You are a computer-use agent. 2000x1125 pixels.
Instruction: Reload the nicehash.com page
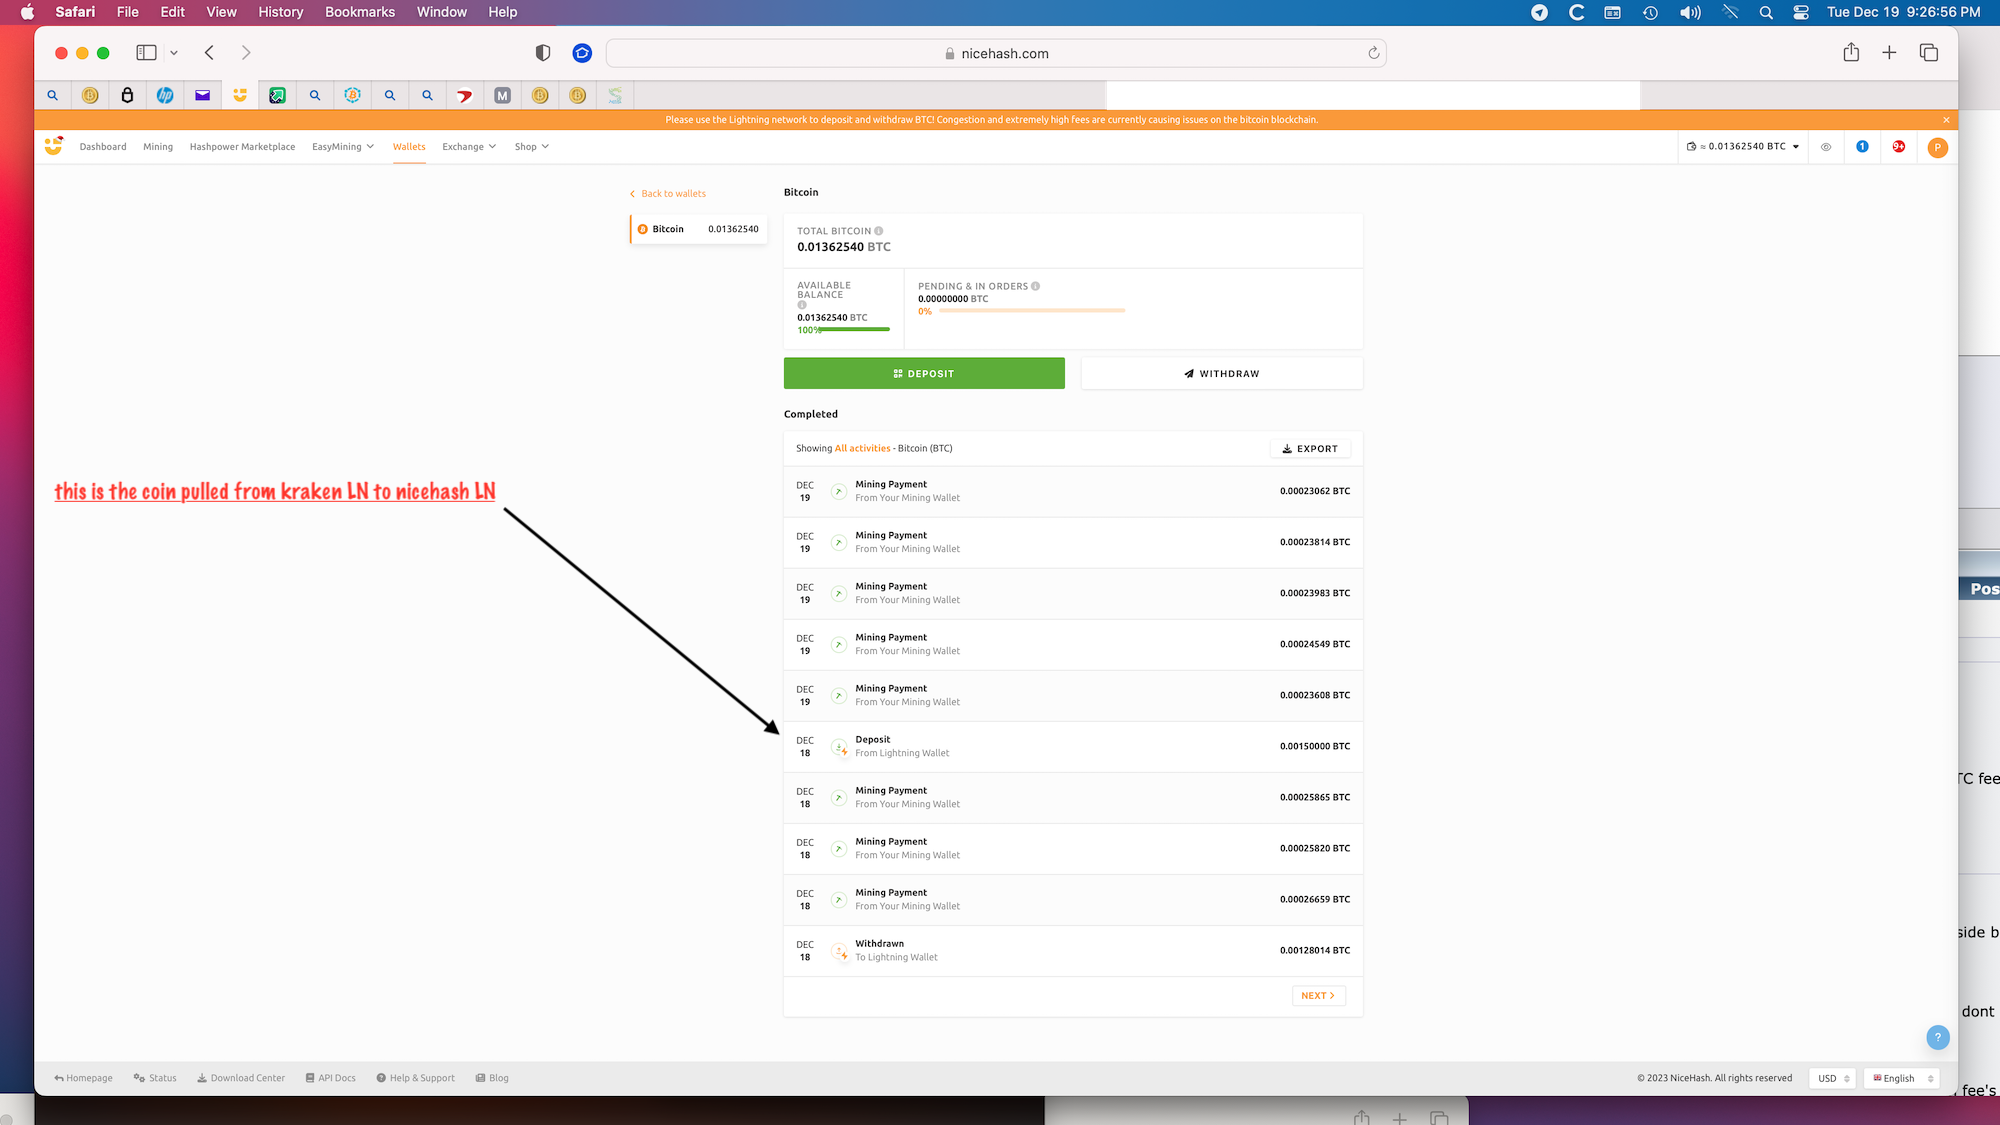[x=1374, y=53]
